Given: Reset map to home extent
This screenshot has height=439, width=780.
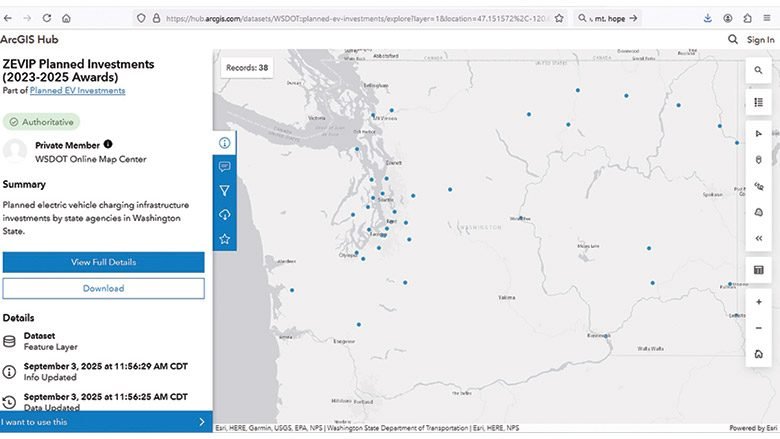Looking at the screenshot, I should (x=759, y=354).
